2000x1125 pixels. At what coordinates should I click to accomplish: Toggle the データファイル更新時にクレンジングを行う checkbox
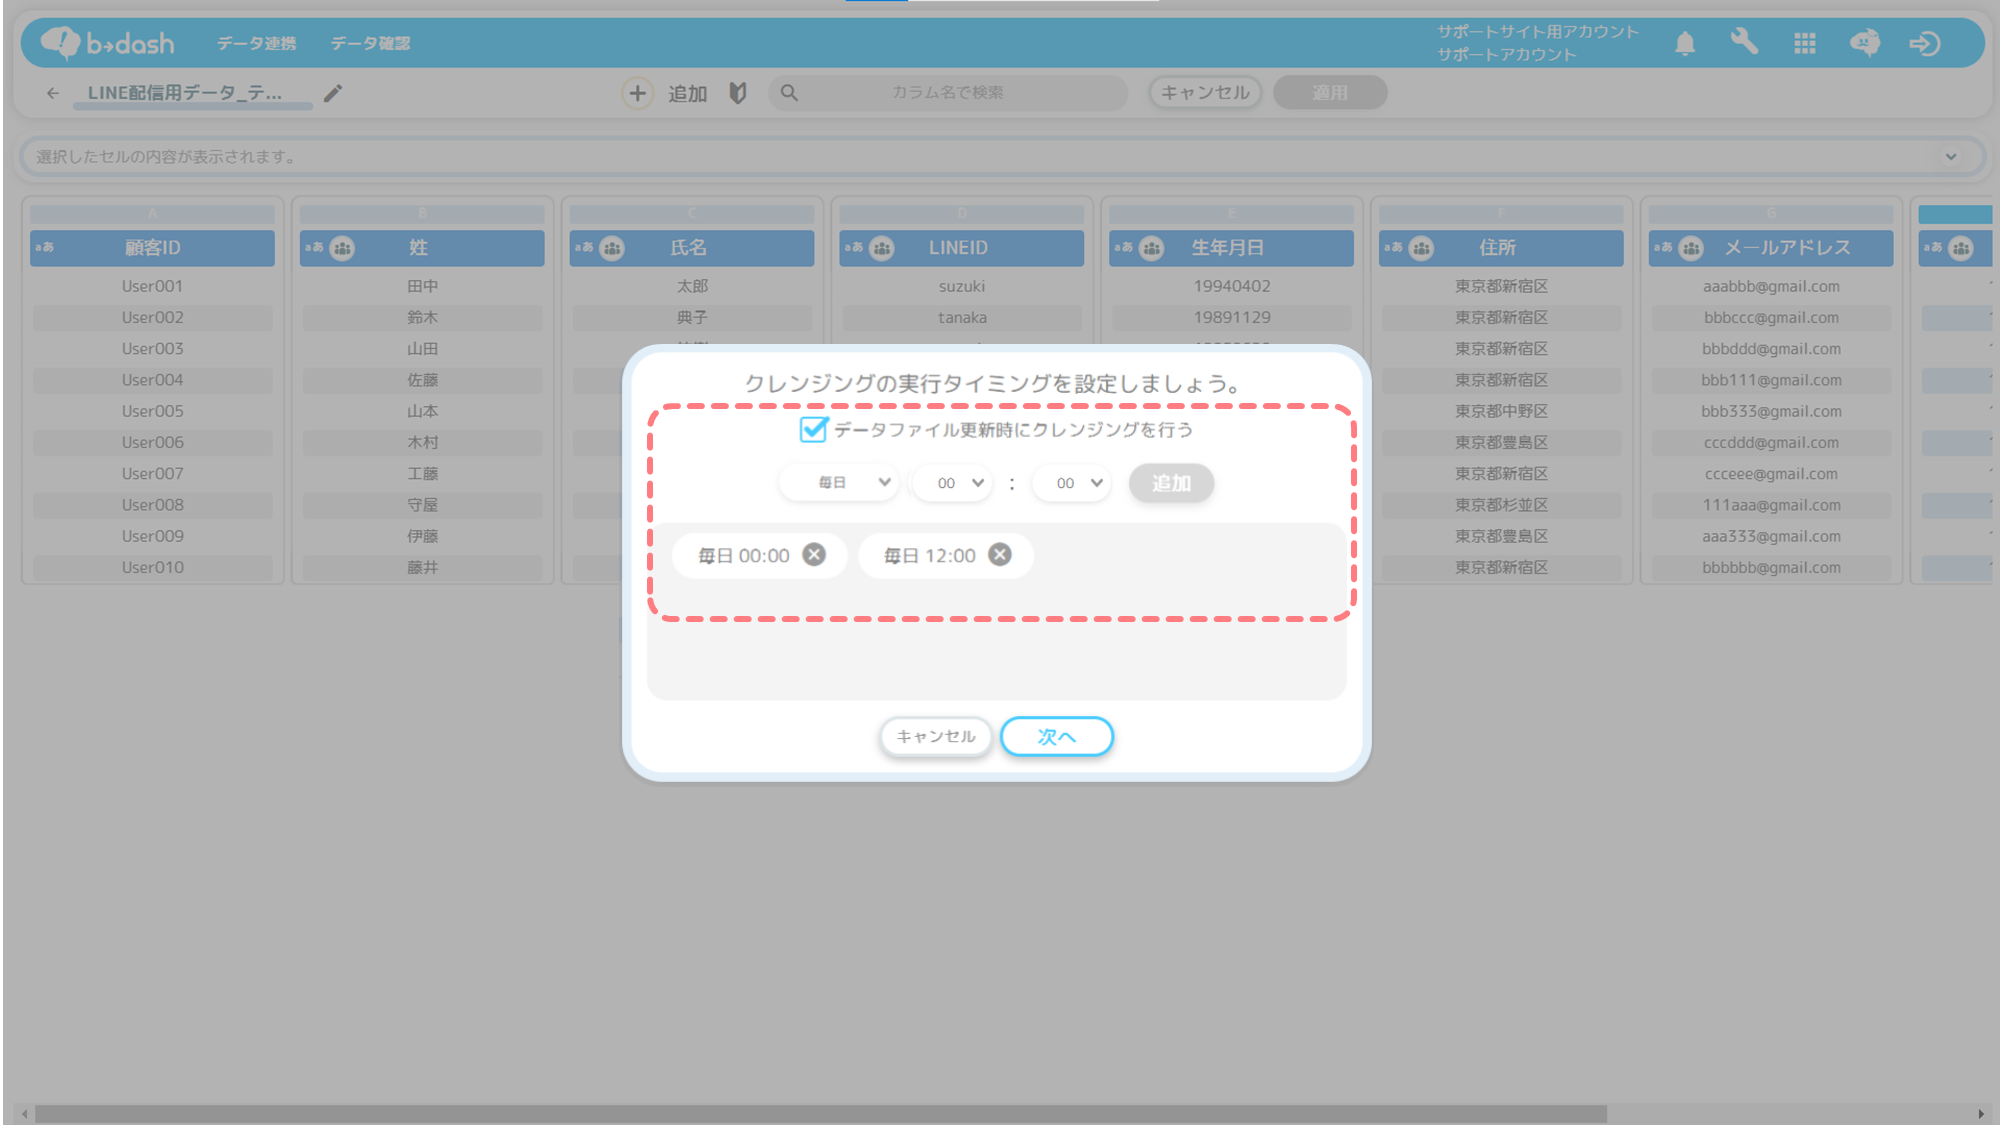click(x=813, y=430)
